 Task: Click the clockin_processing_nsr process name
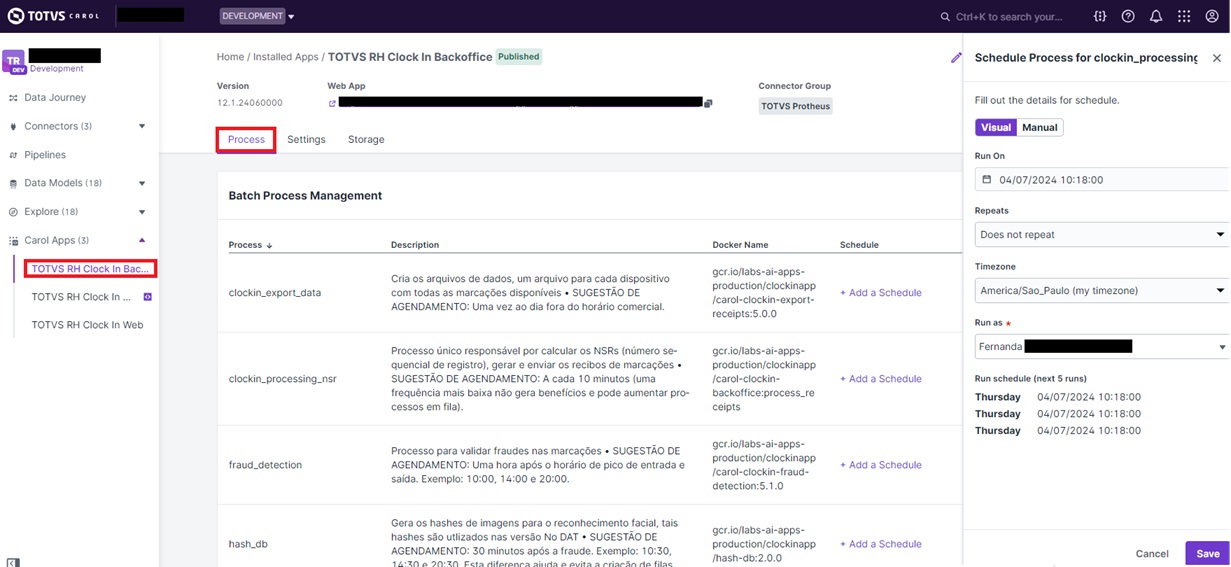tap(282, 379)
